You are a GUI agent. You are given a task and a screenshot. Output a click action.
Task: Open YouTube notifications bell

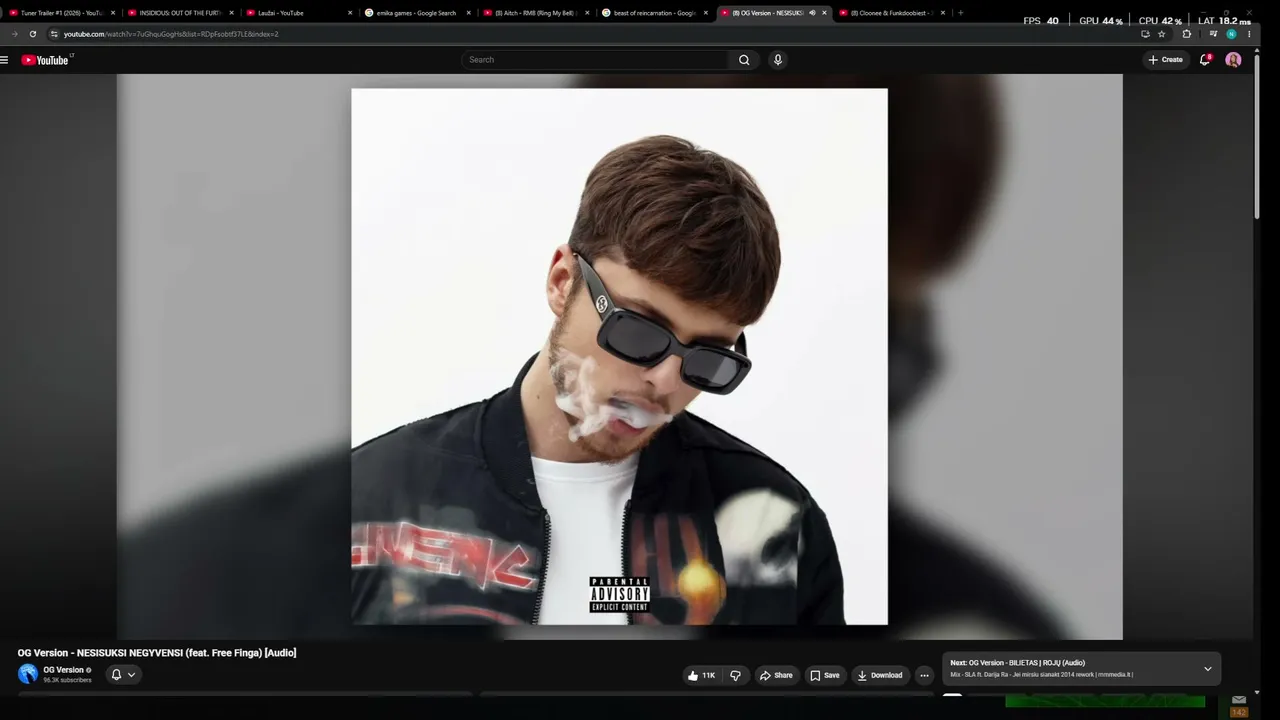(x=1205, y=60)
